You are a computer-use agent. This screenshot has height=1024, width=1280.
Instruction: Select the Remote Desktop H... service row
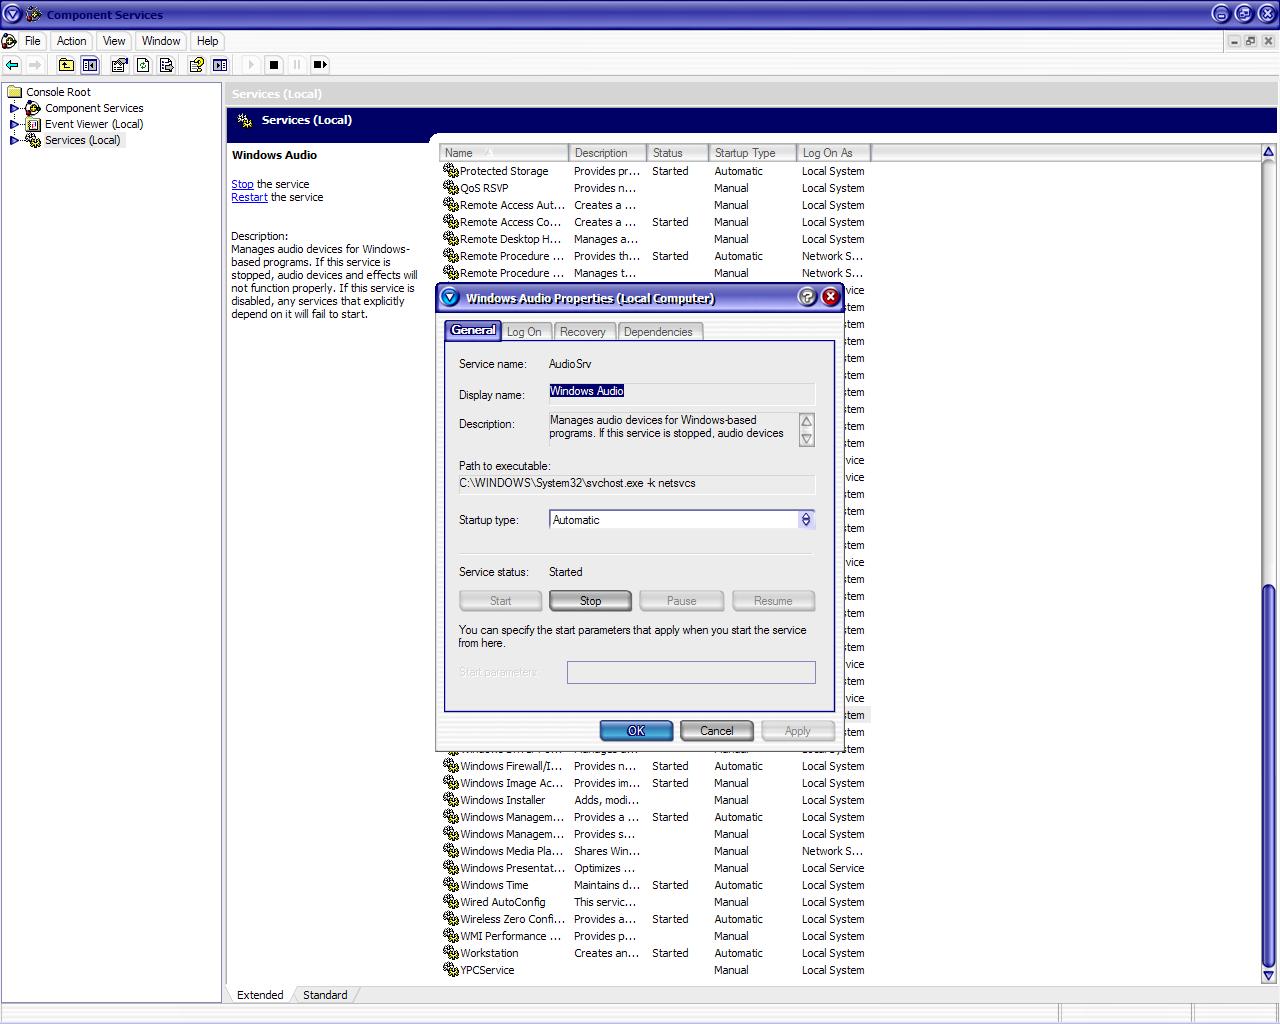point(655,239)
